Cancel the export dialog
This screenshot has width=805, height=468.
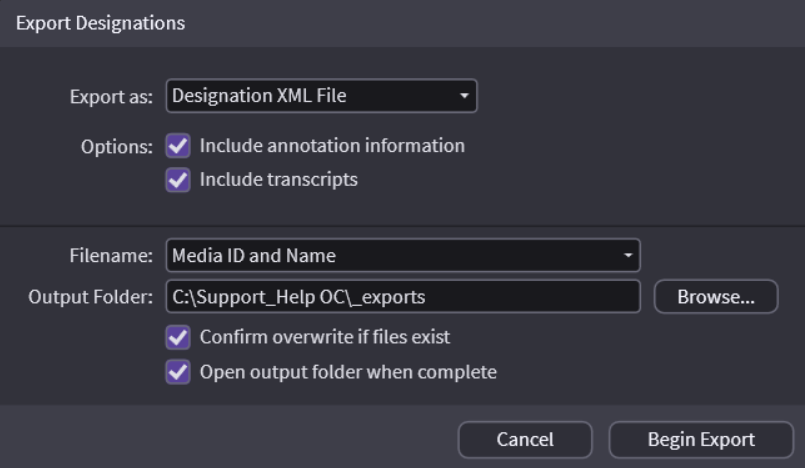525,439
